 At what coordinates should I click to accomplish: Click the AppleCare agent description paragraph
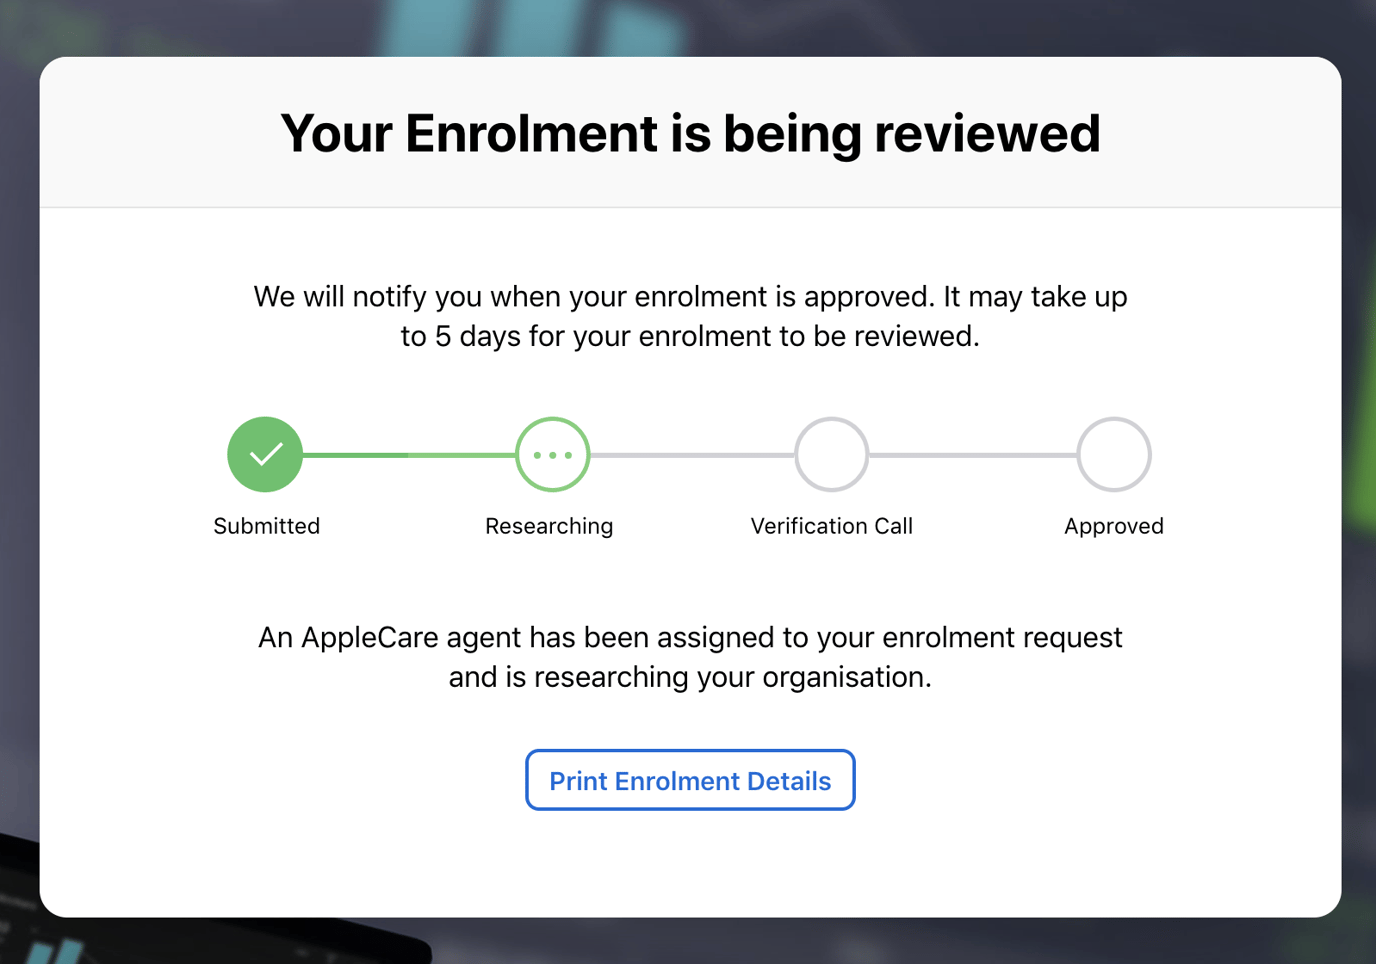[x=689, y=657]
